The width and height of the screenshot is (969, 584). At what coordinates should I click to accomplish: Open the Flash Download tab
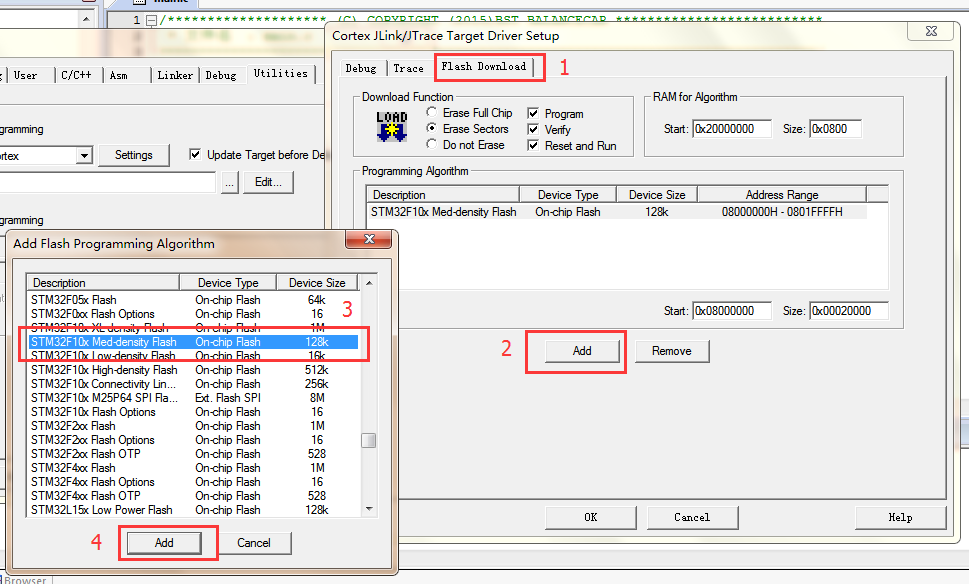pos(484,67)
